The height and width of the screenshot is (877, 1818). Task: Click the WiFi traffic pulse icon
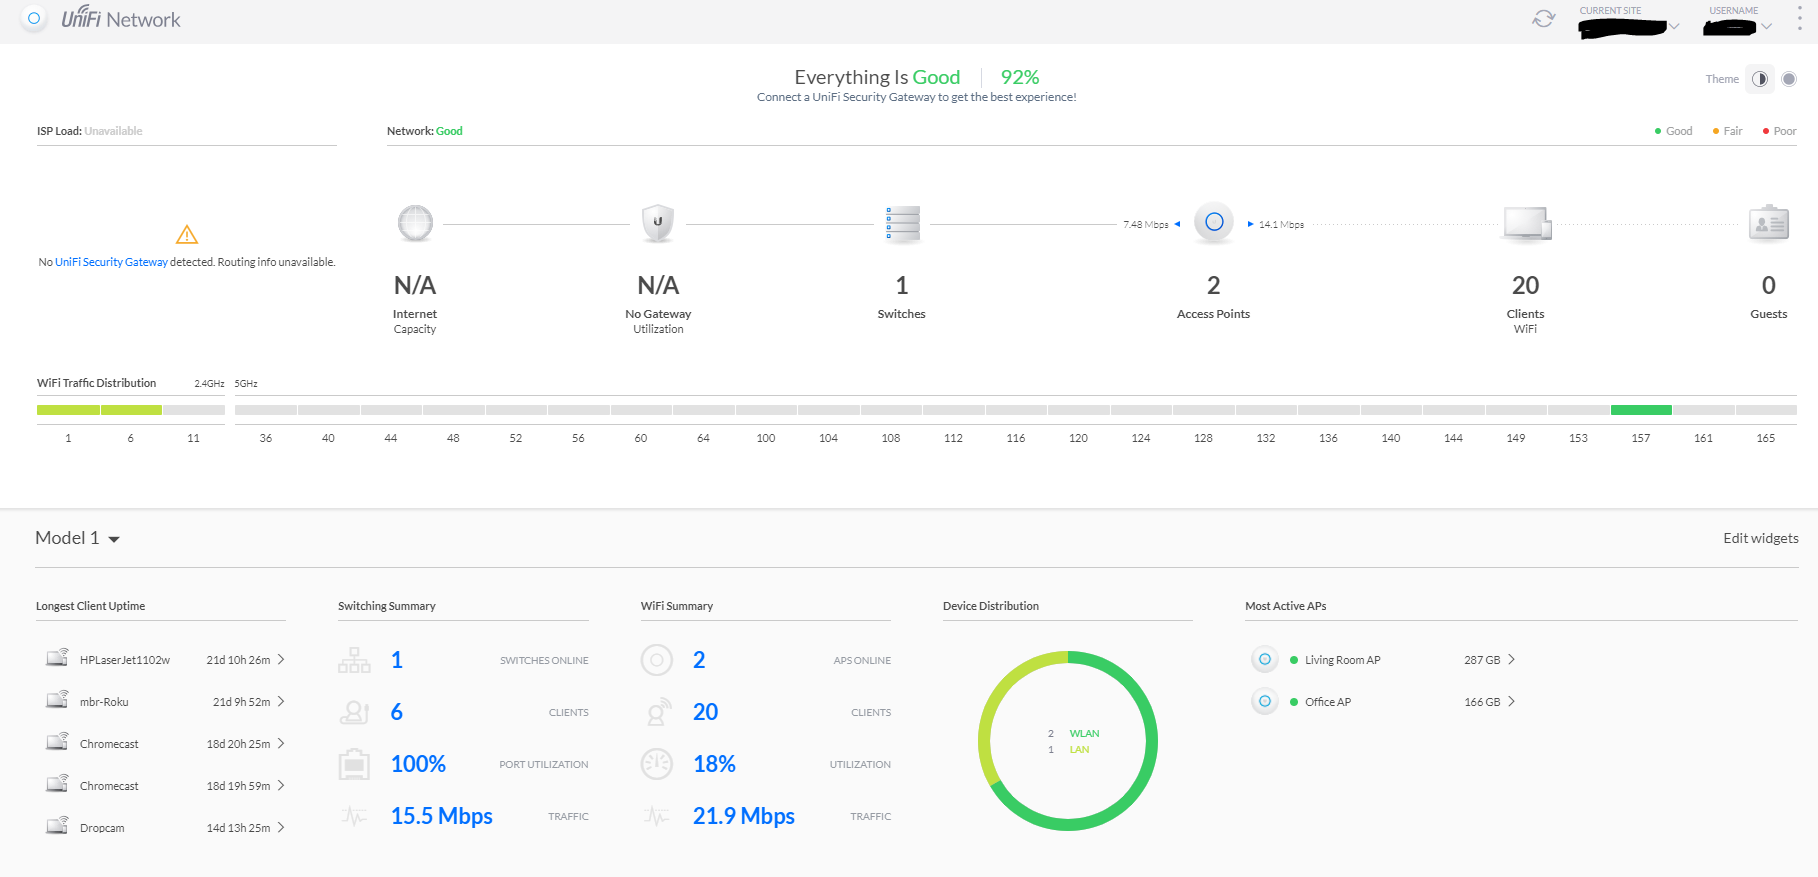tap(657, 816)
